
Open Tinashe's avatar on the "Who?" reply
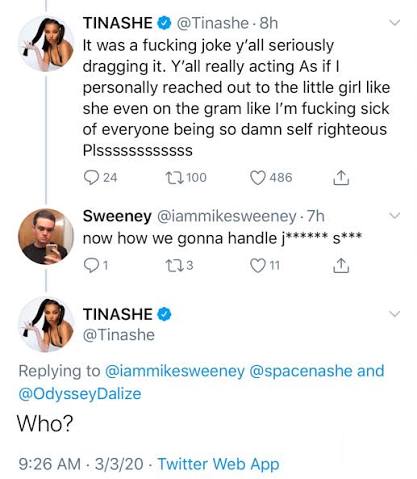[46, 325]
